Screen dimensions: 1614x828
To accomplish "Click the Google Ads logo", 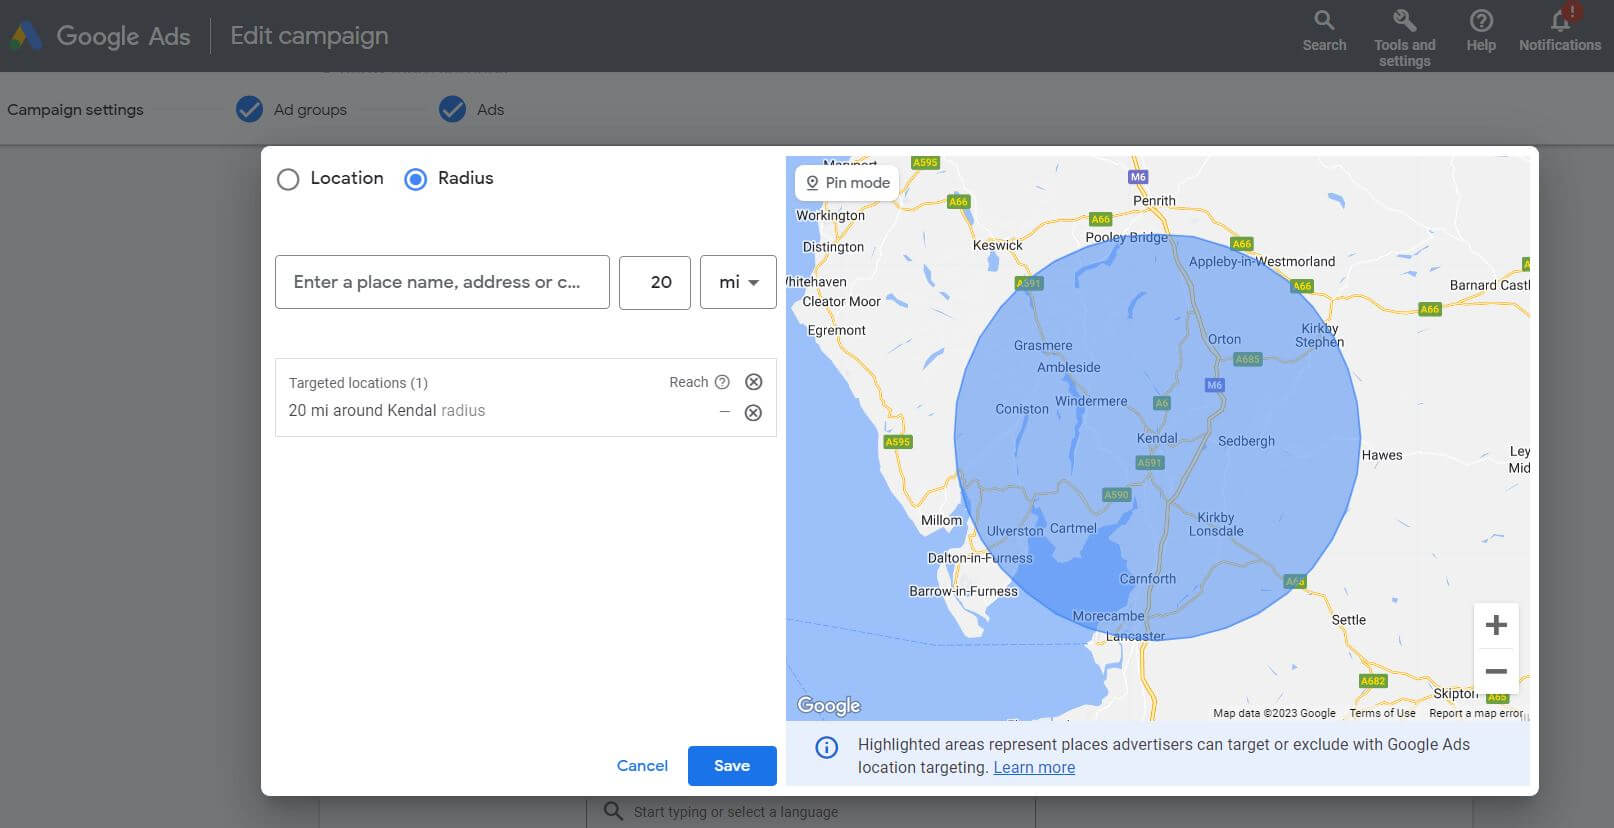I will pyautogui.click(x=100, y=36).
